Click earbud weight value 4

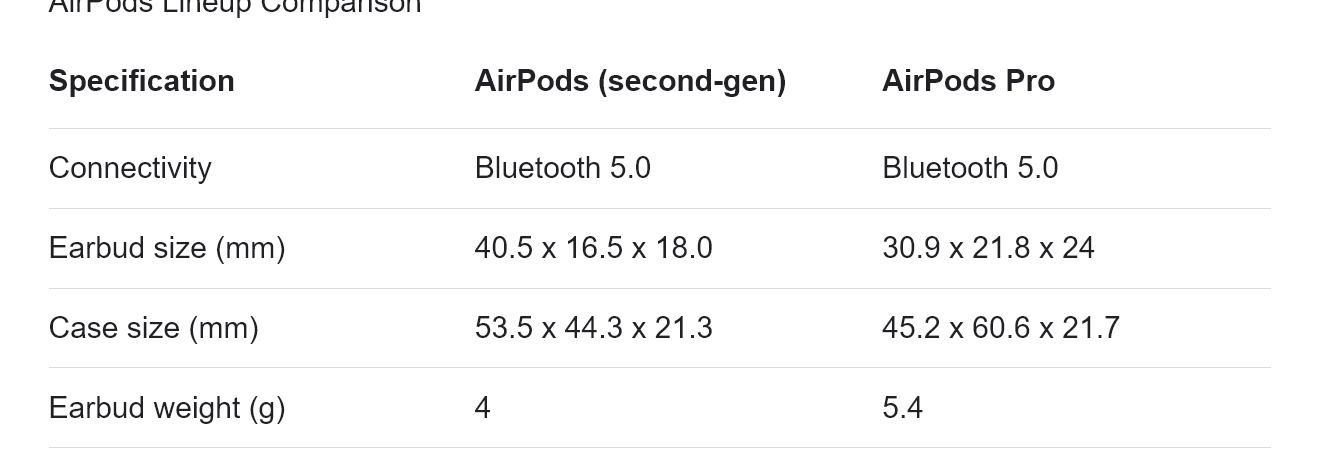[x=482, y=408]
